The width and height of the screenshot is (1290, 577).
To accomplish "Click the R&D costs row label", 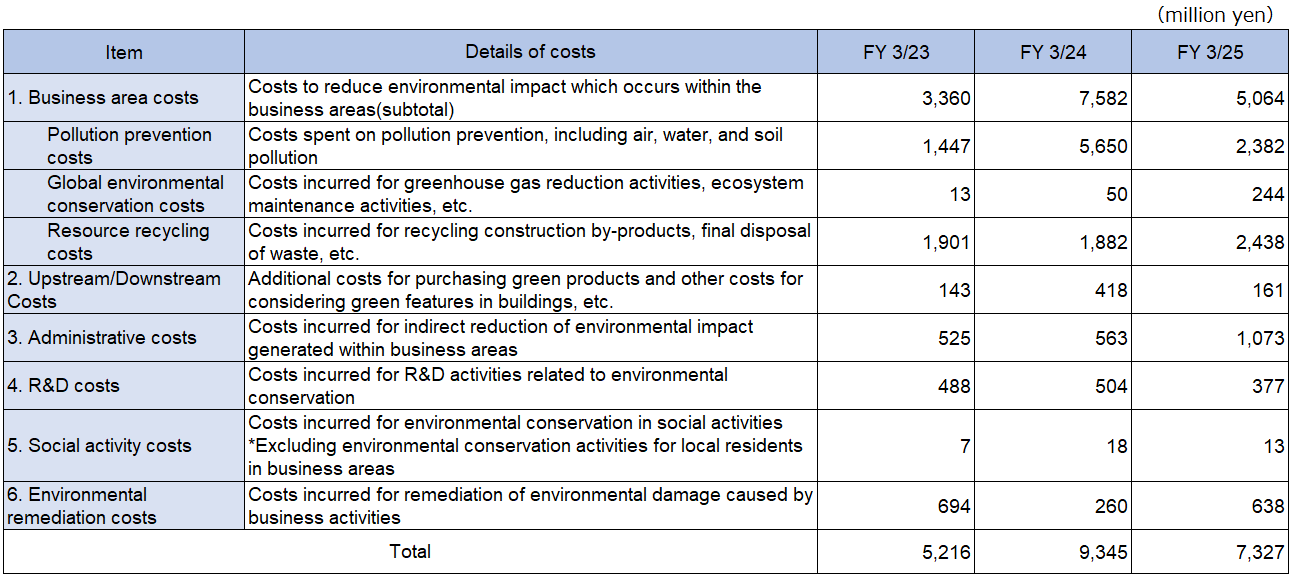I will [x=60, y=385].
